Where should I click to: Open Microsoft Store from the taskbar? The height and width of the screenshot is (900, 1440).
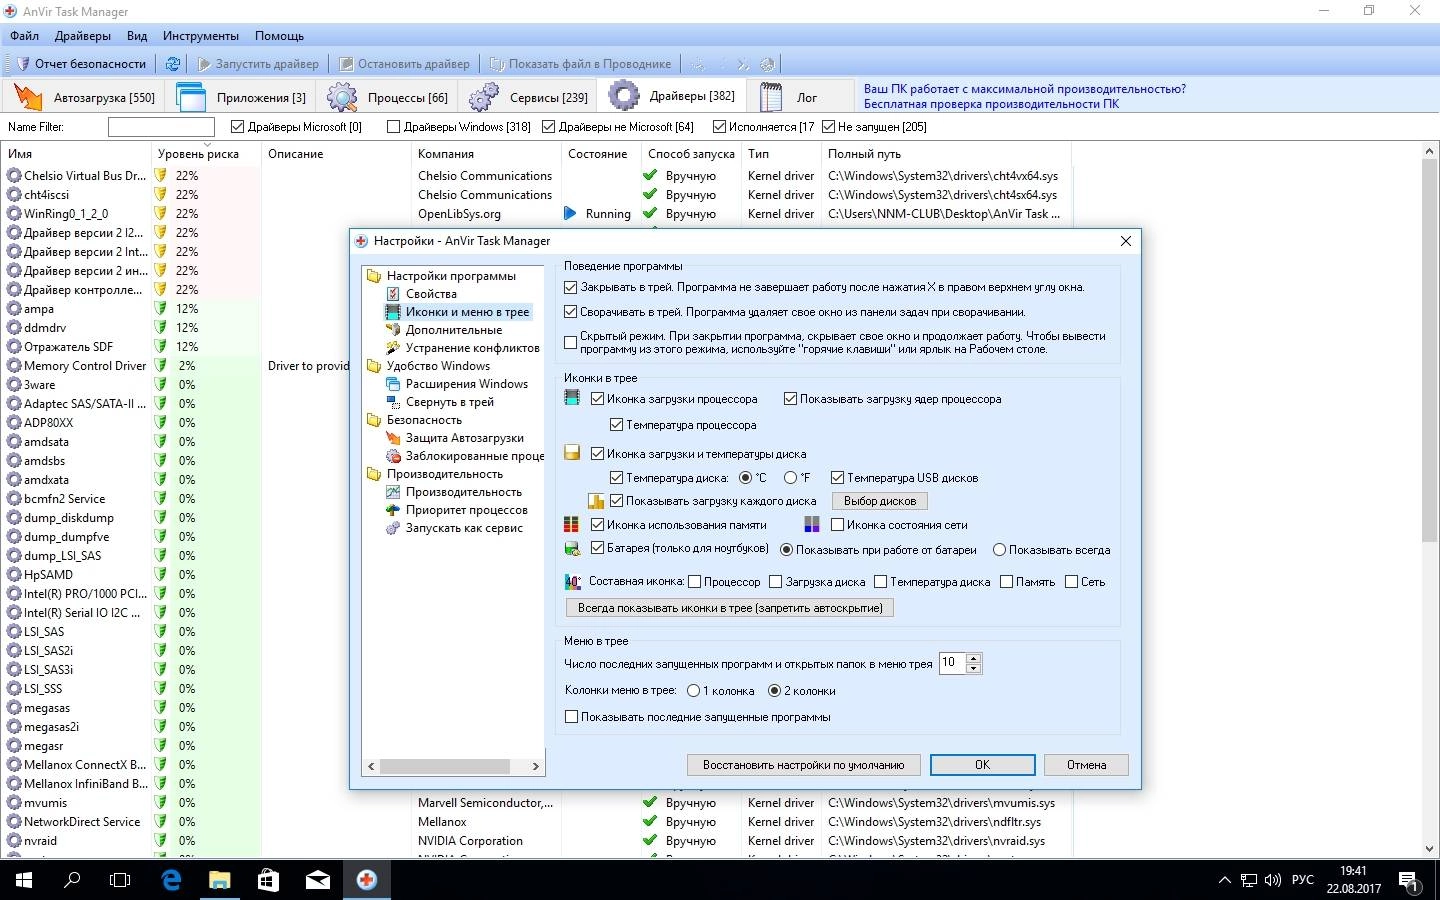click(268, 880)
